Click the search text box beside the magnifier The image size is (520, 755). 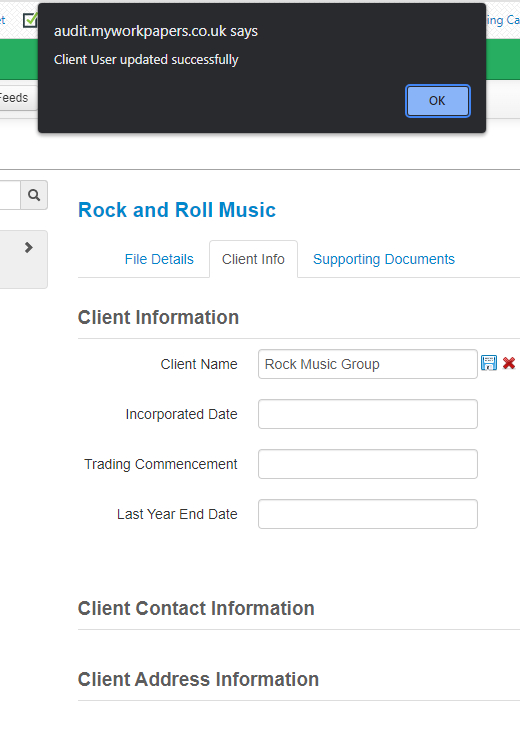tap(10, 195)
